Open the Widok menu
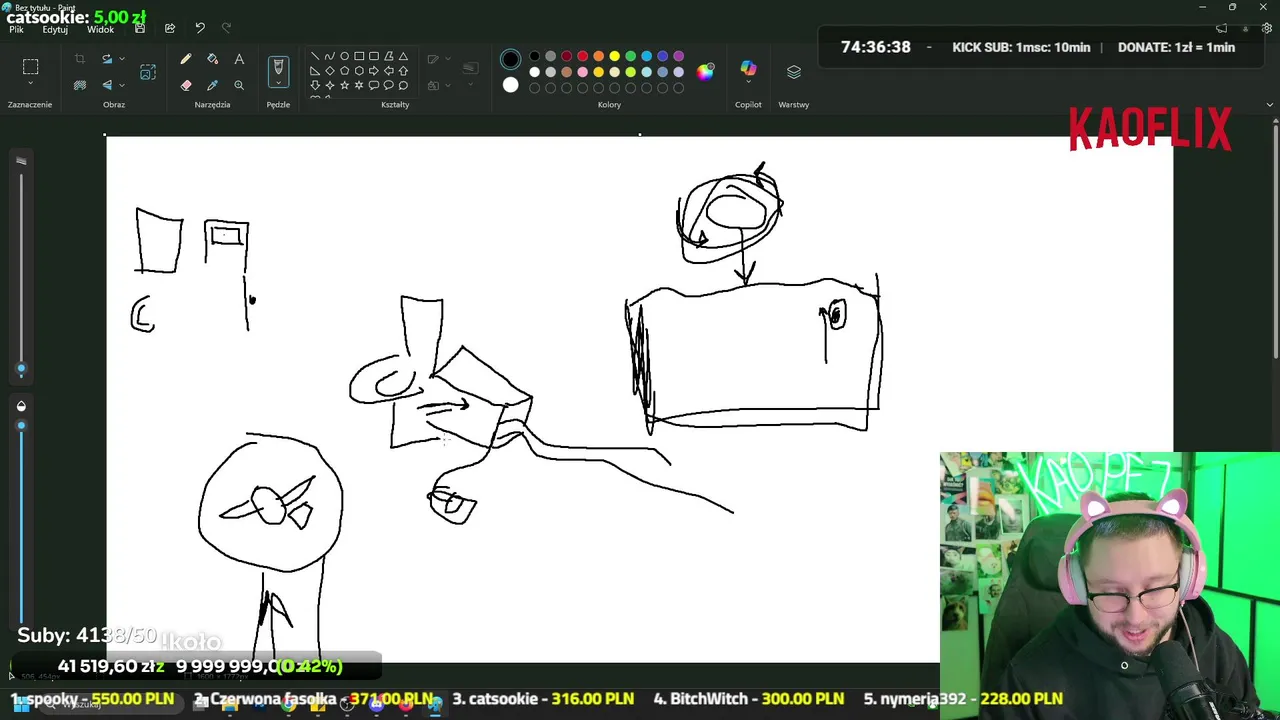Image resolution: width=1280 pixels, height=720 pixels. 100,29
